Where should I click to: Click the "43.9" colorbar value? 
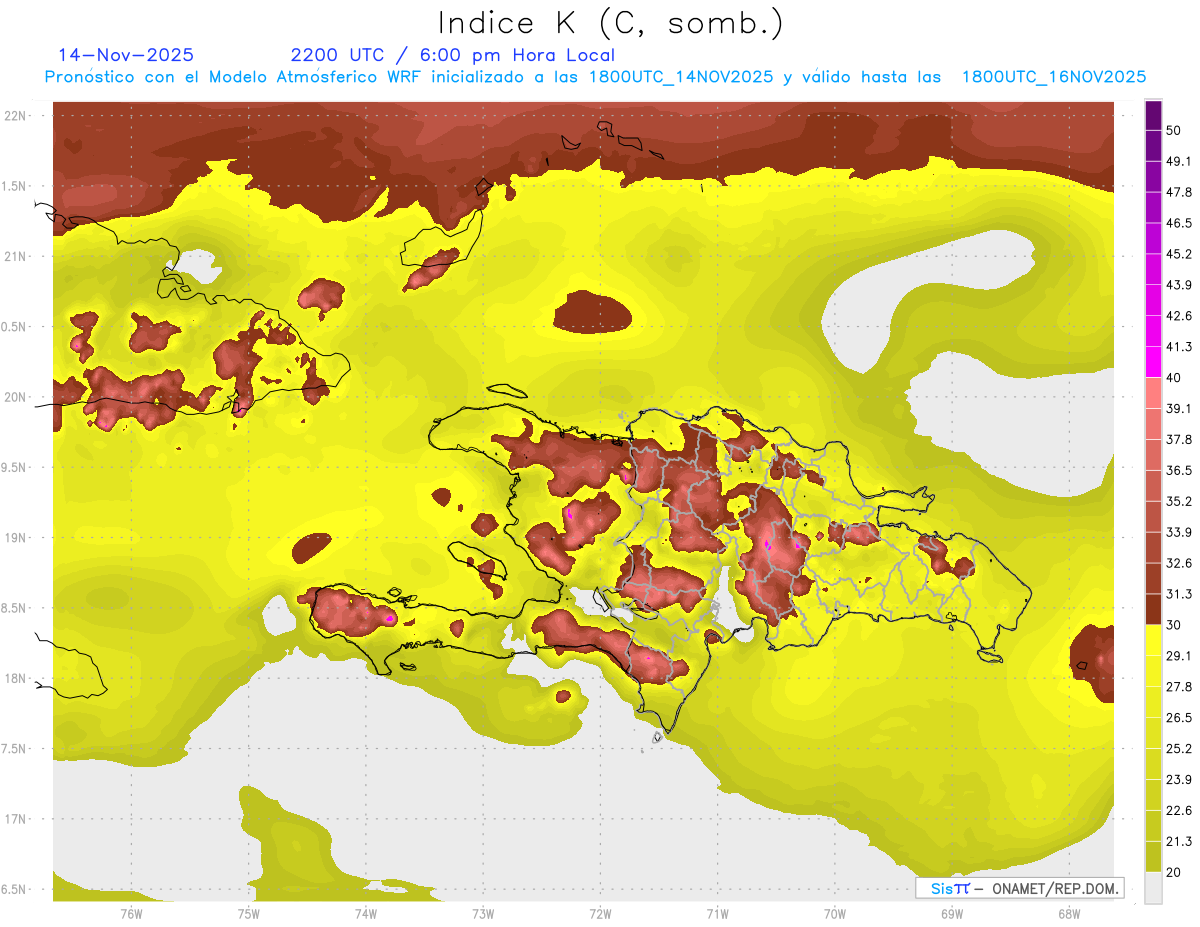tap(1179, 285)
